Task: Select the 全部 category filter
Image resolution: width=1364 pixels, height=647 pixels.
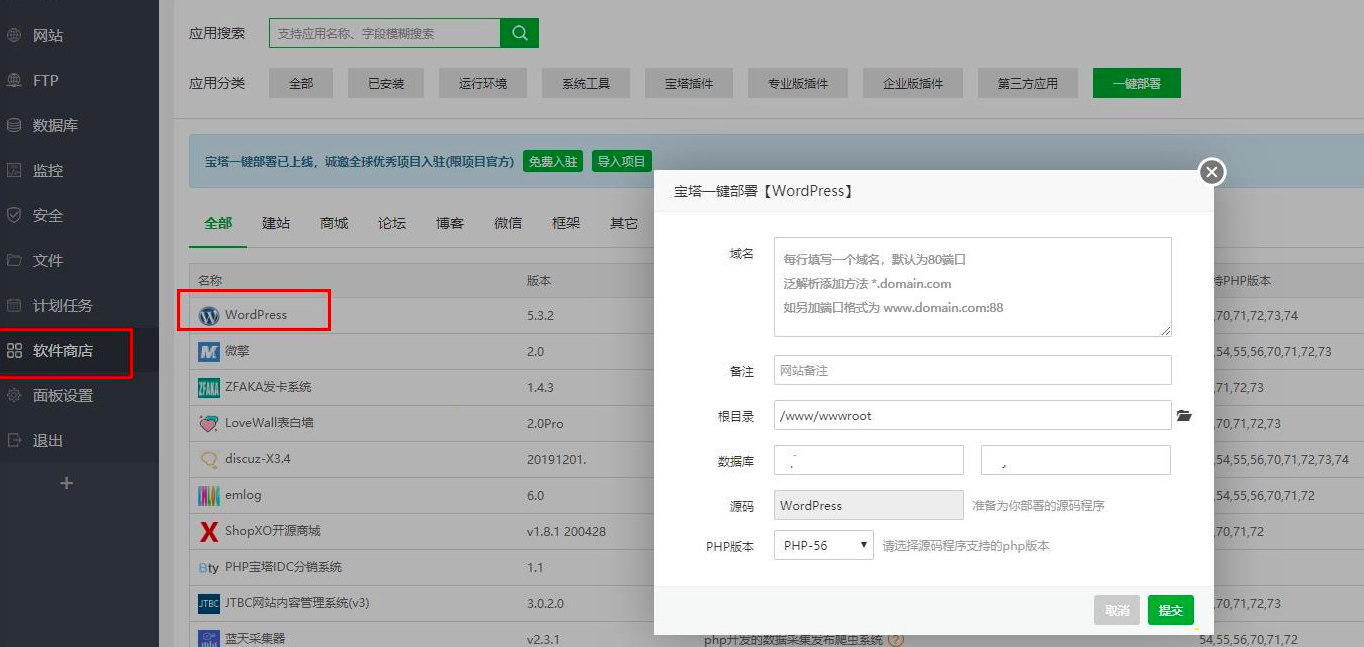Action: 301,83
